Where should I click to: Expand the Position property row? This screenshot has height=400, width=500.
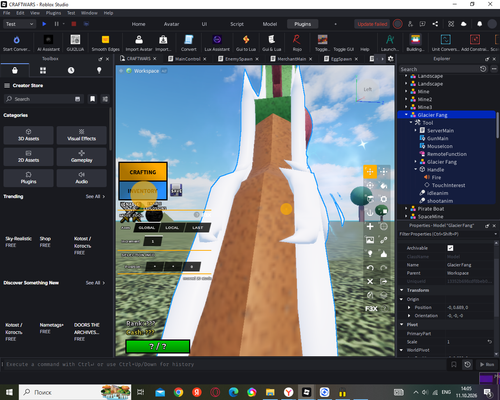[409, 307]
